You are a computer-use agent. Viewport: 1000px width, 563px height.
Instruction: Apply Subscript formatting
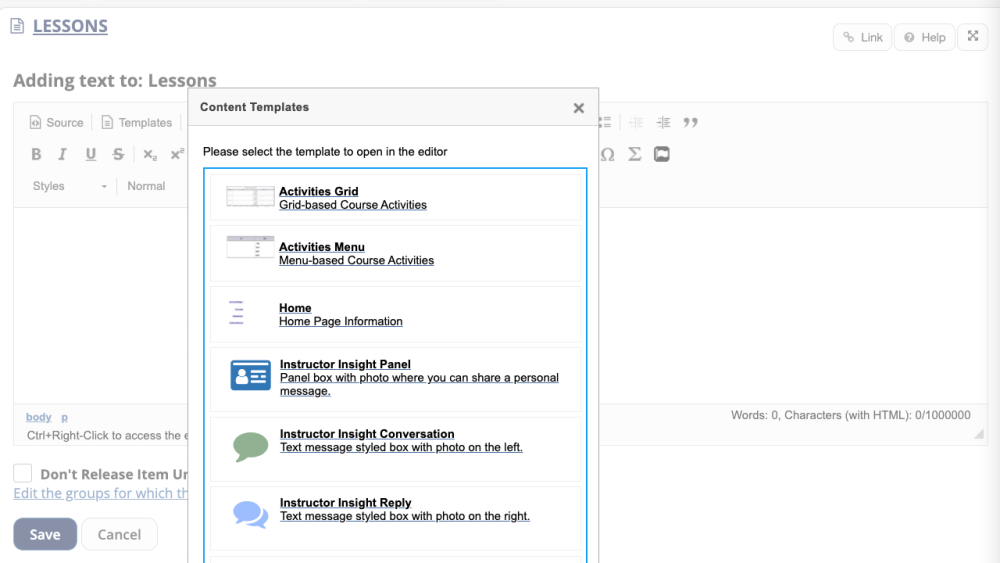[x=150, y=154]
